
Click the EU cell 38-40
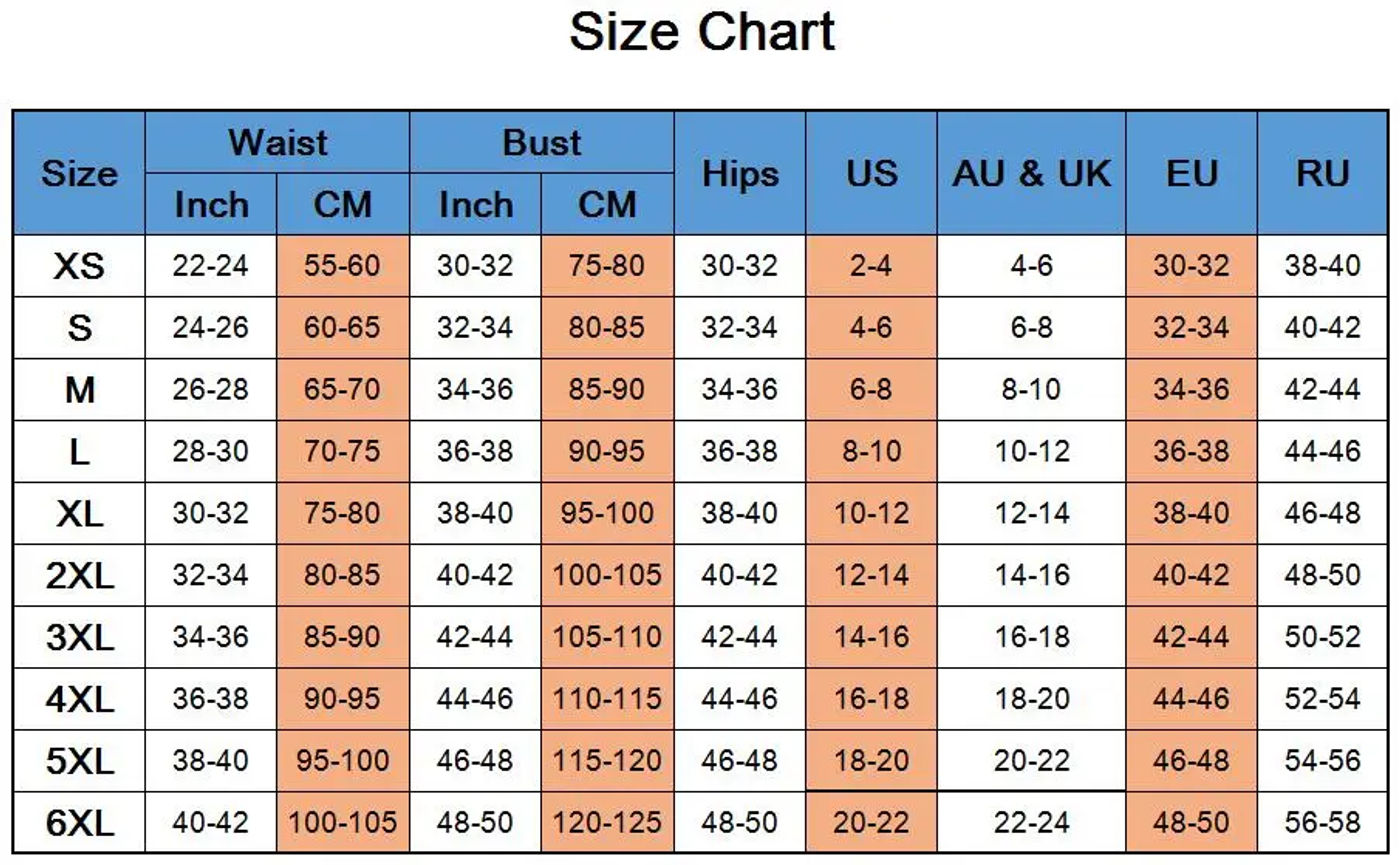pos(1191,513)
